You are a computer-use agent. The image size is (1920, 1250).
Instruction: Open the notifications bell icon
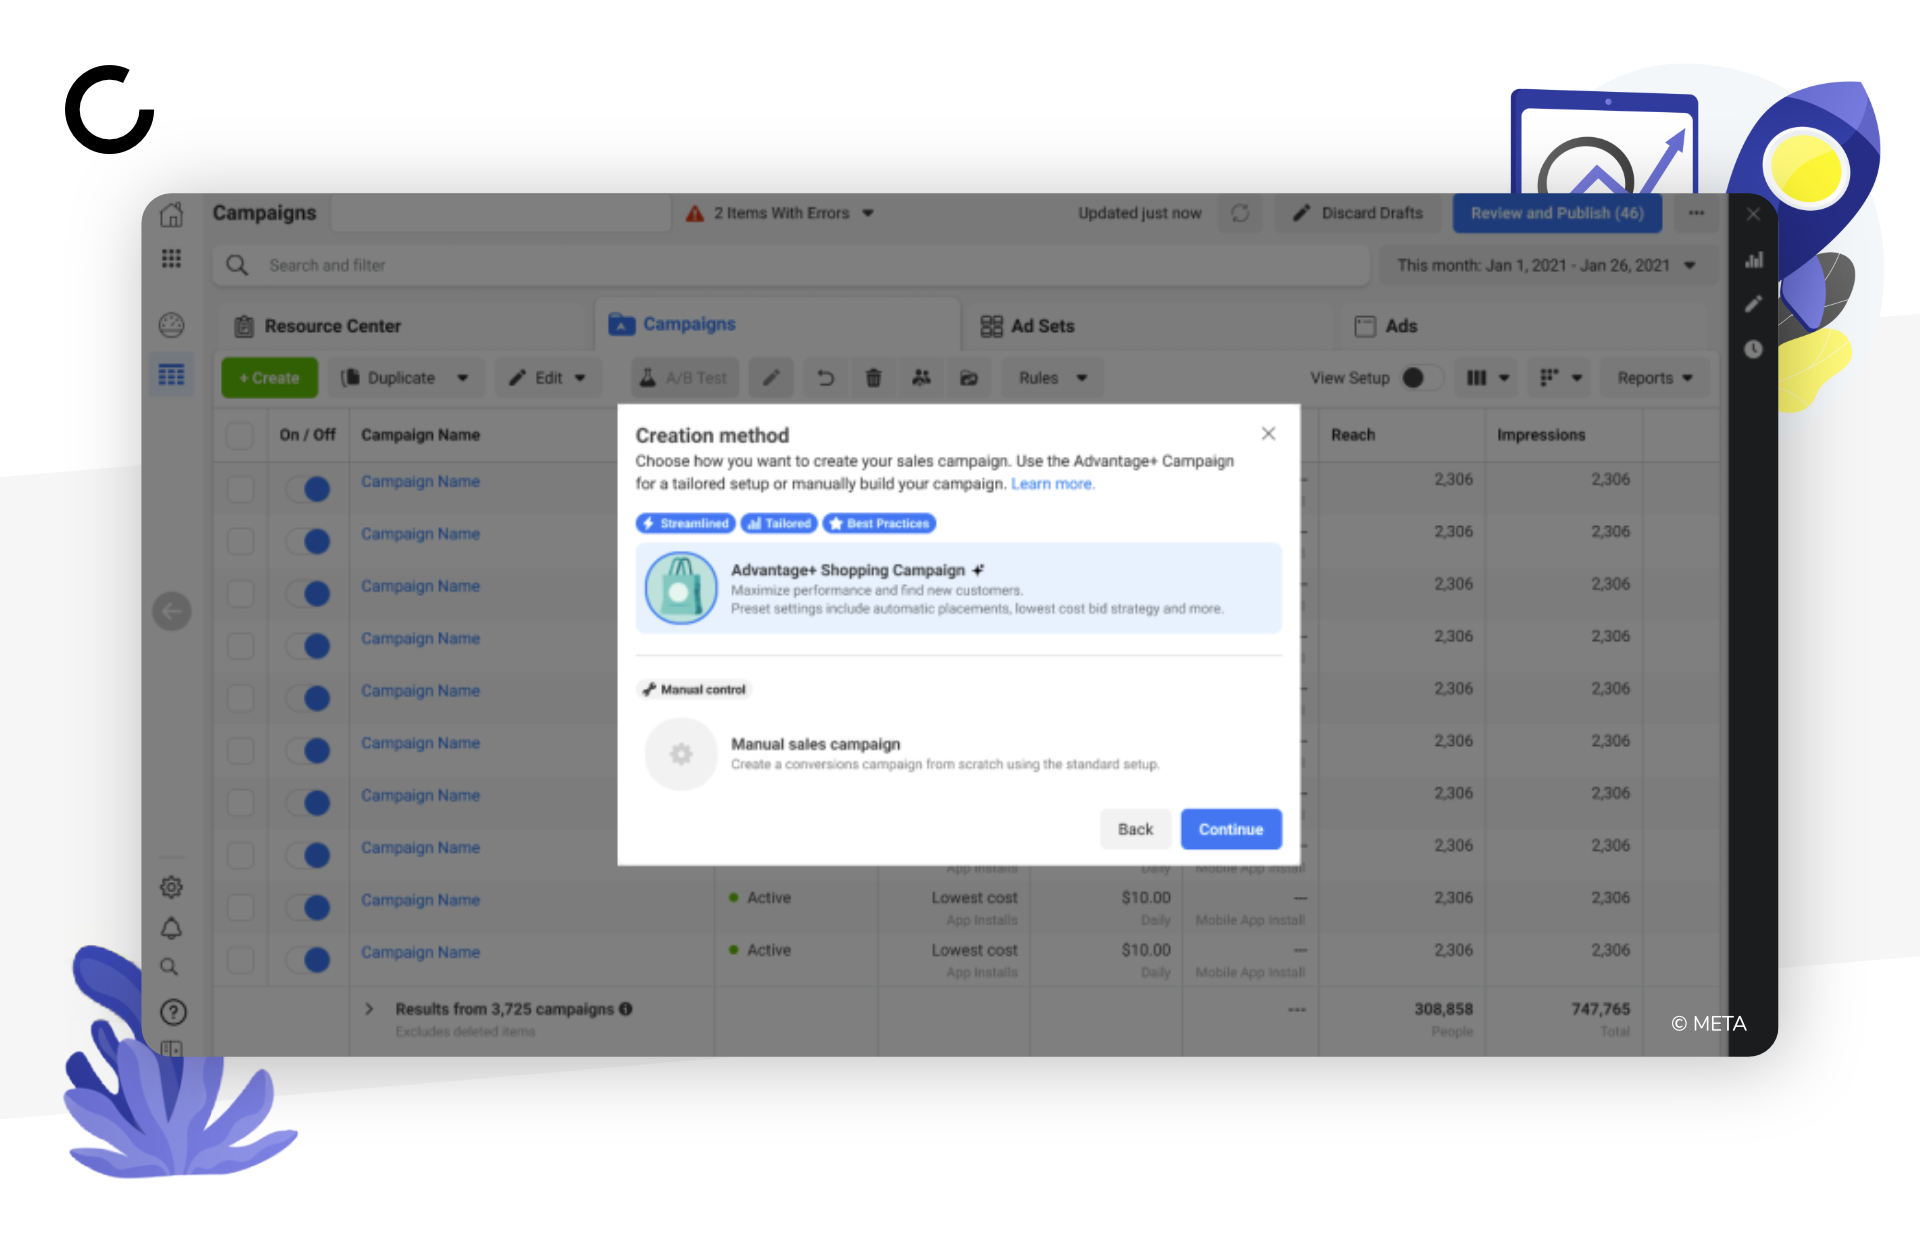coord(172,929)
